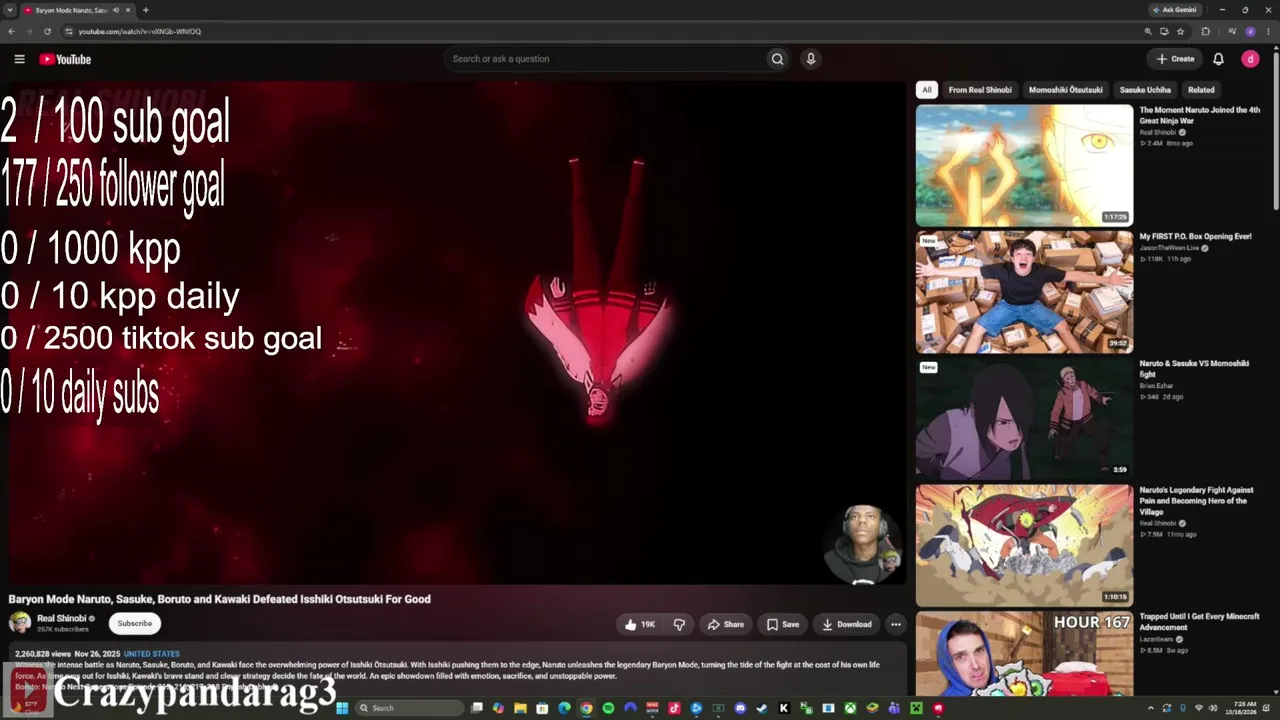Subscribe to Real Shinobi channel

pos(134,623)
